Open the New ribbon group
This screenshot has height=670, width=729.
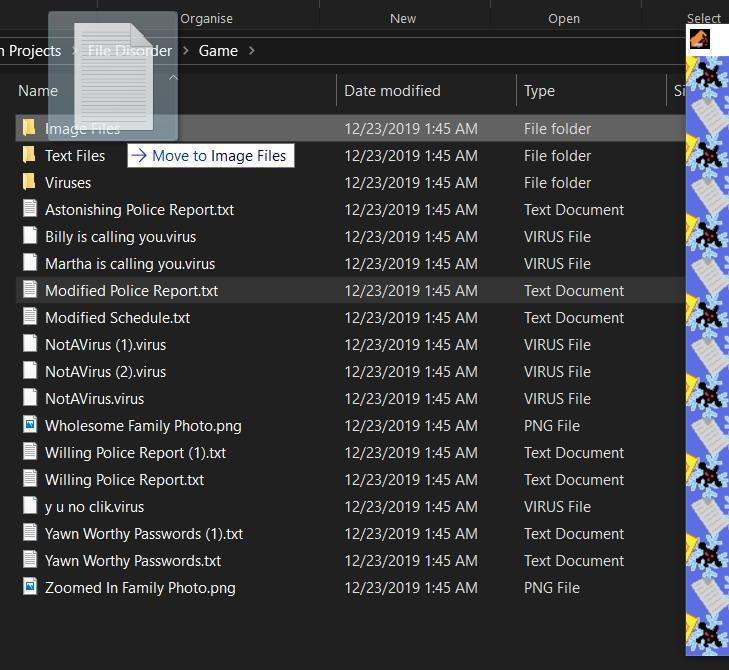403,19
